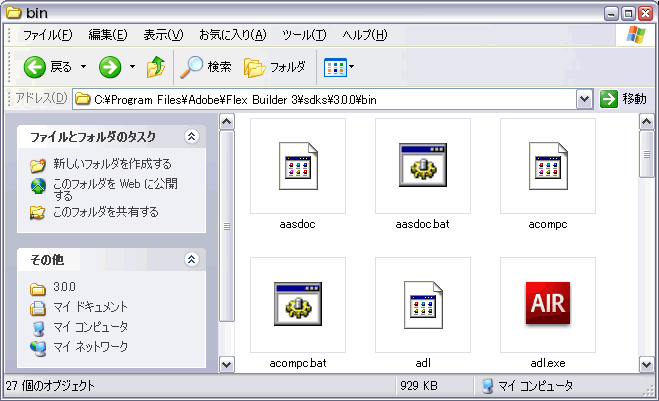
Task: Open the Forward button history dropdown
Action: pos(132,67)
